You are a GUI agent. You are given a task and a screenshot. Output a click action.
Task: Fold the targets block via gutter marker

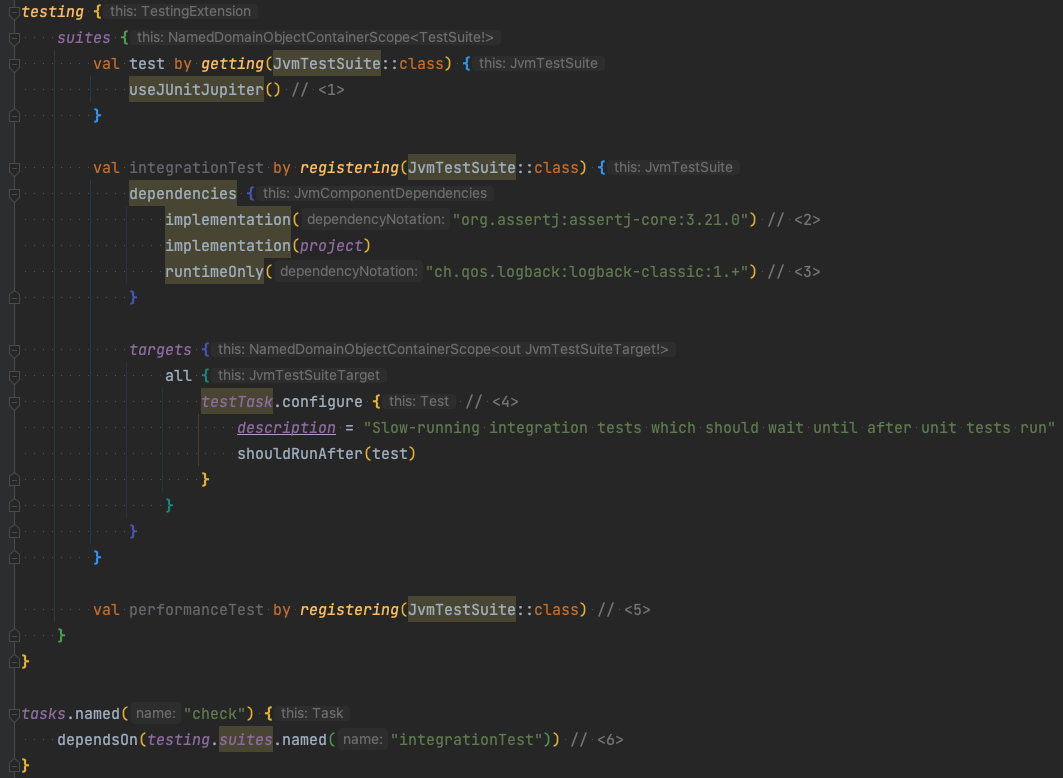14,349
